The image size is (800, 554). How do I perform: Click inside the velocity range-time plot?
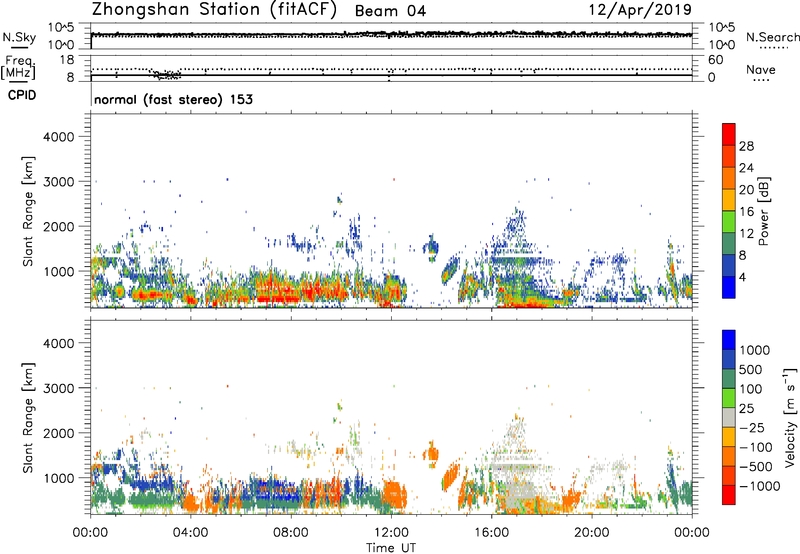click(391, 417)
